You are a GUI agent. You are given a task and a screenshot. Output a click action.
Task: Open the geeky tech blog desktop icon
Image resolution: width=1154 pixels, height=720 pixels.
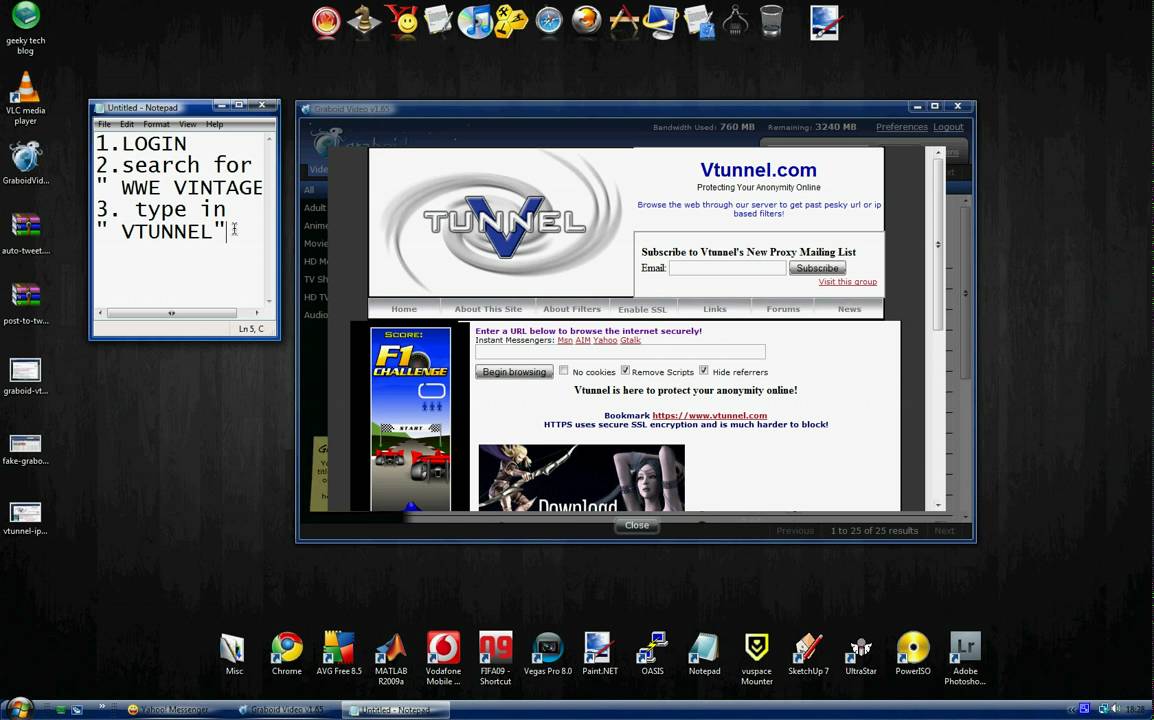(x=26, y=28)
